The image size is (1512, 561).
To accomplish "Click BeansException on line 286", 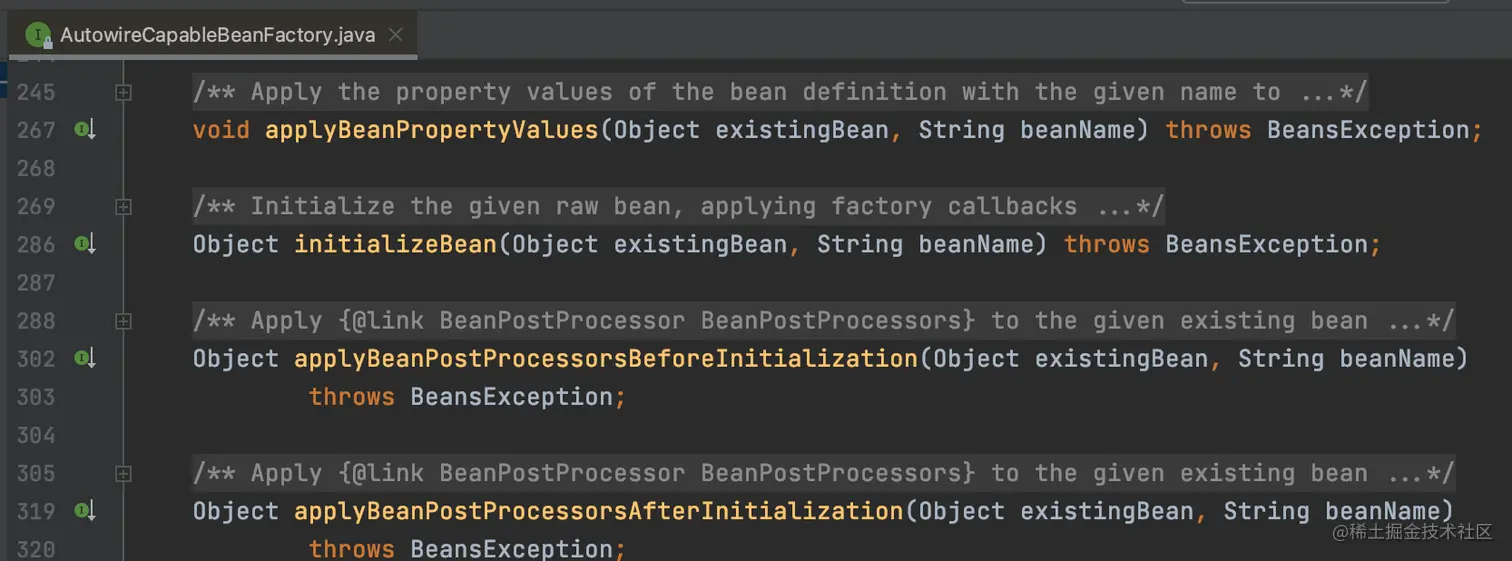I will 1267,244.
